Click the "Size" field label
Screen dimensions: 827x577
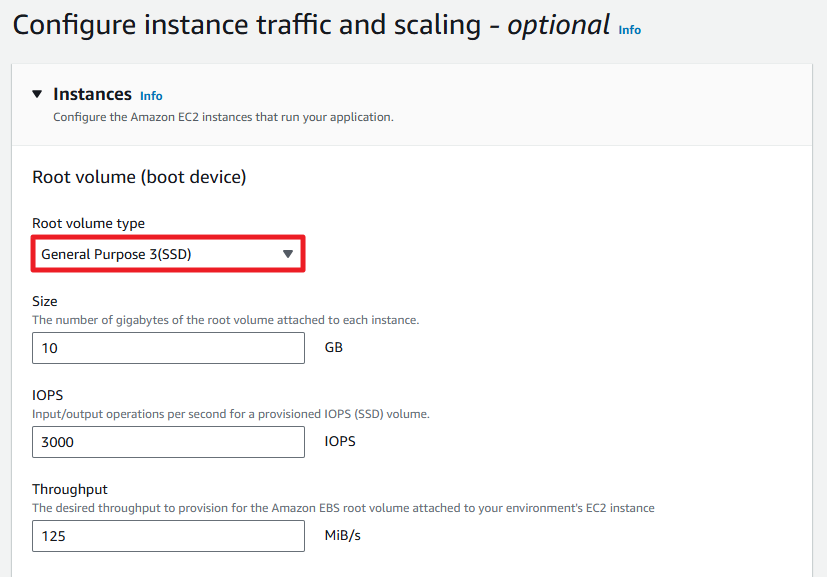point(45,301)
